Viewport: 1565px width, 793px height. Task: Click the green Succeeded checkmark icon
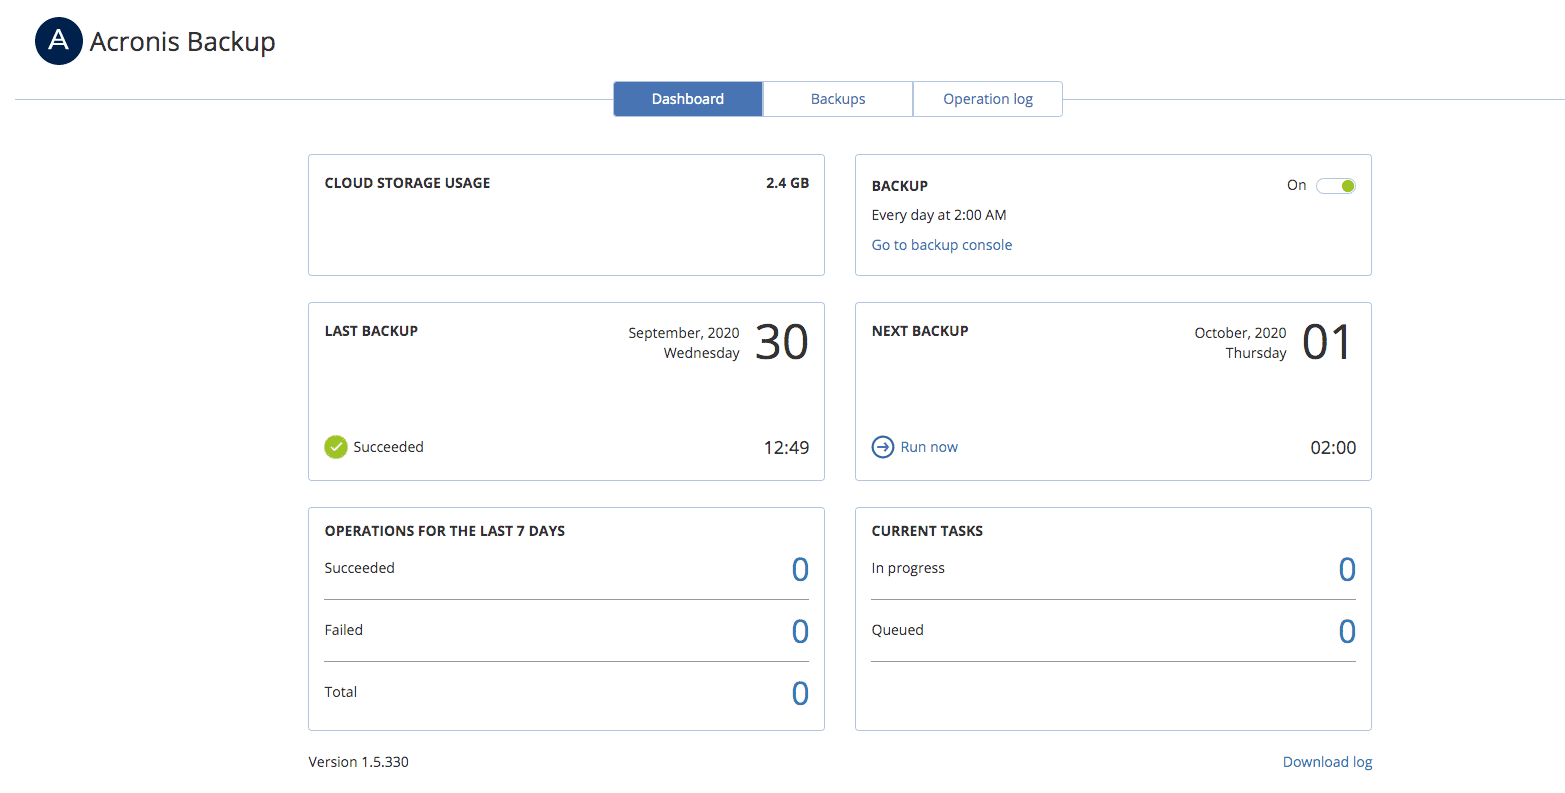click(336, 447)
